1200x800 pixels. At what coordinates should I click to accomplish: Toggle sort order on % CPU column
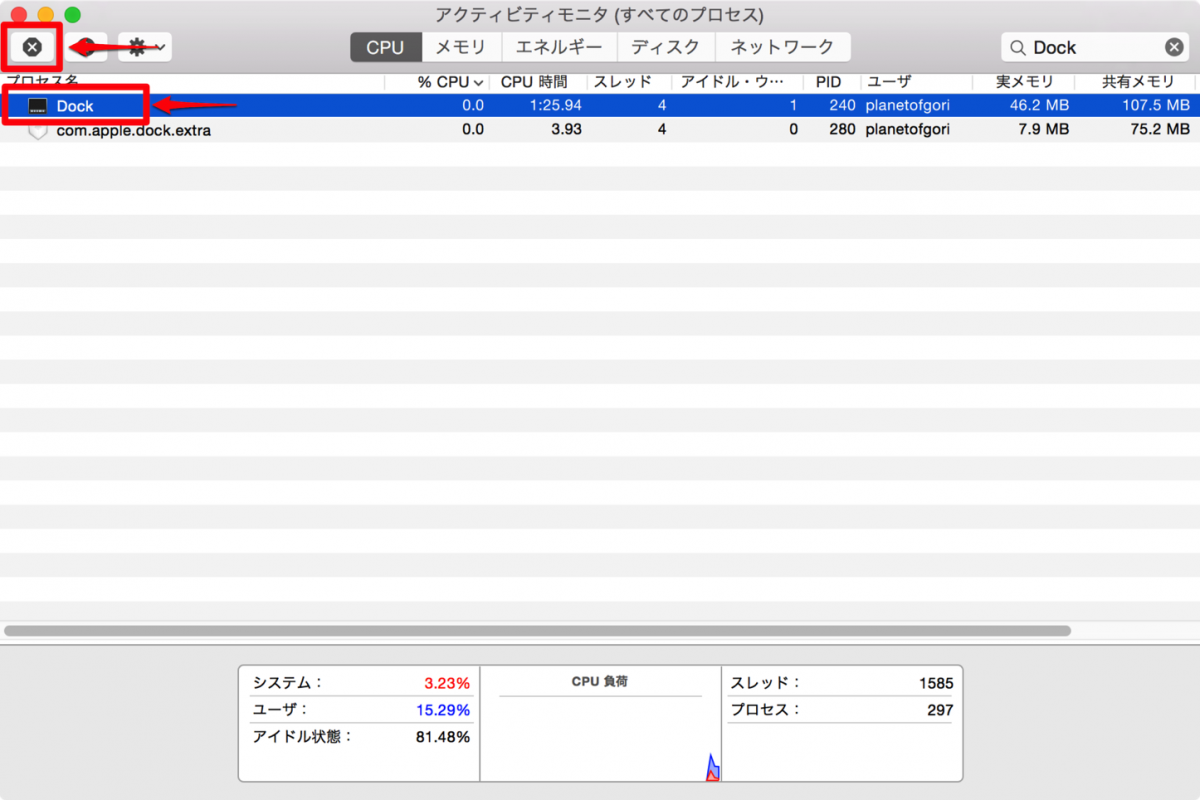pyautogui.click(x=450, y=82)
